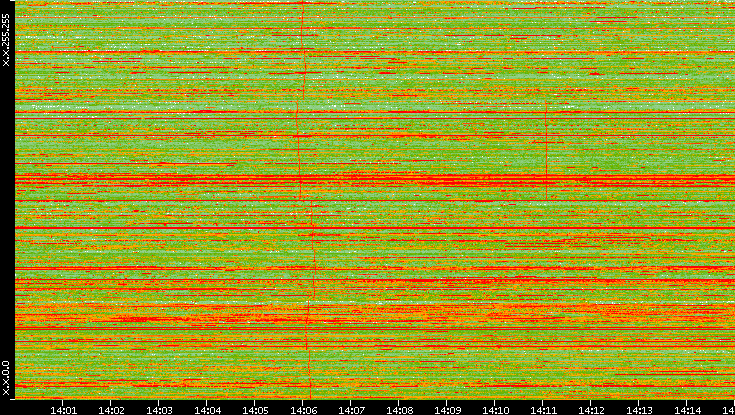Click the 14:12 time axis label
Screen dimensions: 735x415
pos(591,410)
